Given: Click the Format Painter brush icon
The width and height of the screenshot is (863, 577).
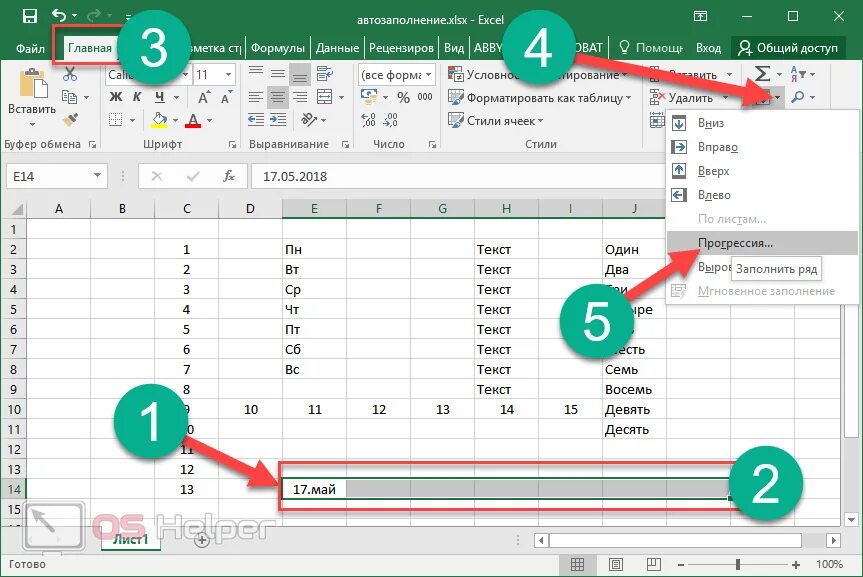Looking at the screenshot, I should (70, 119).
